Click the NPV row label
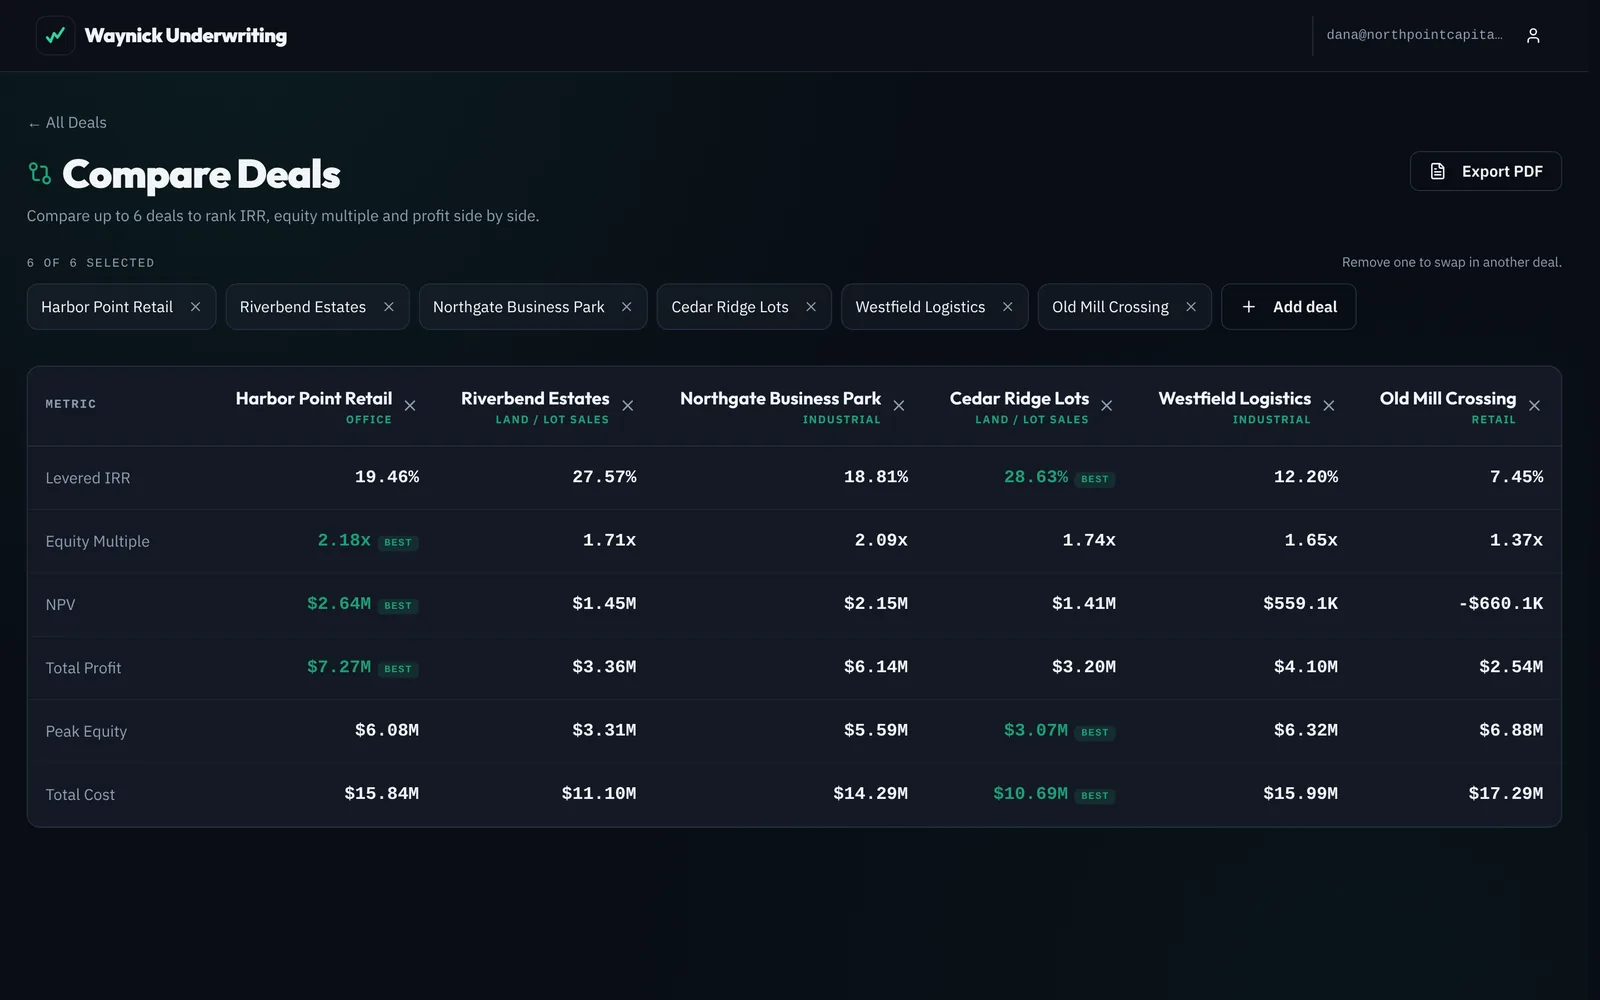Screen dimensions: 1600x1000 coord(60,605)
